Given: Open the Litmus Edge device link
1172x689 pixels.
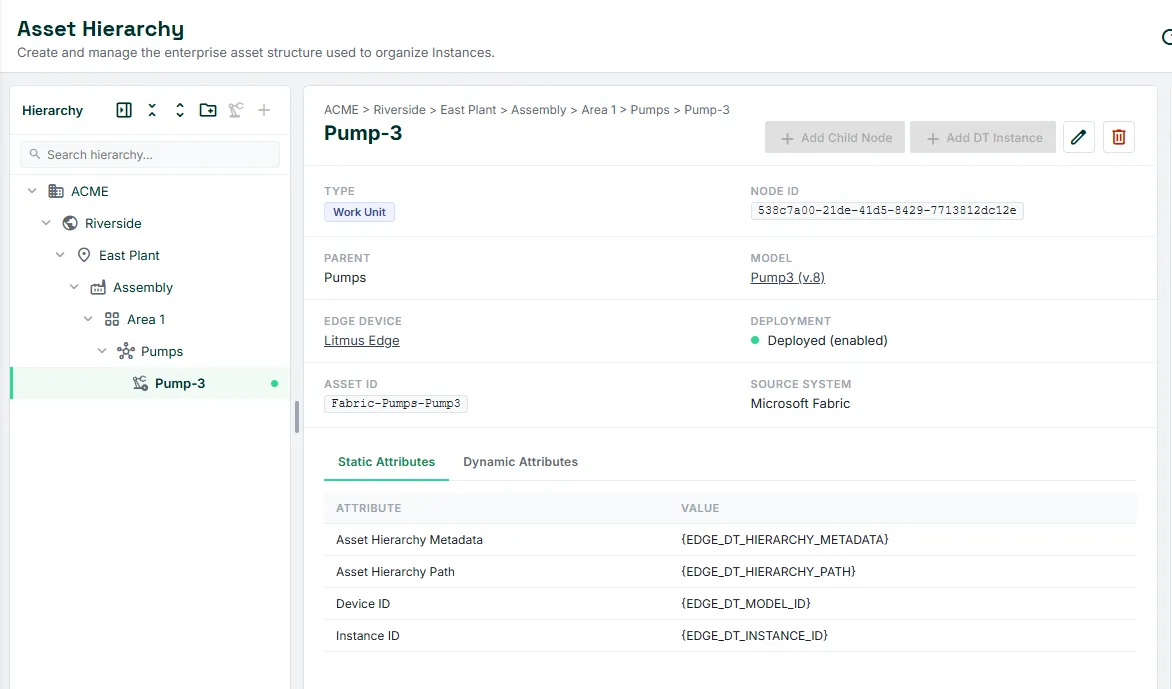Looking at the screenshot, I should [x=362, y=341].
